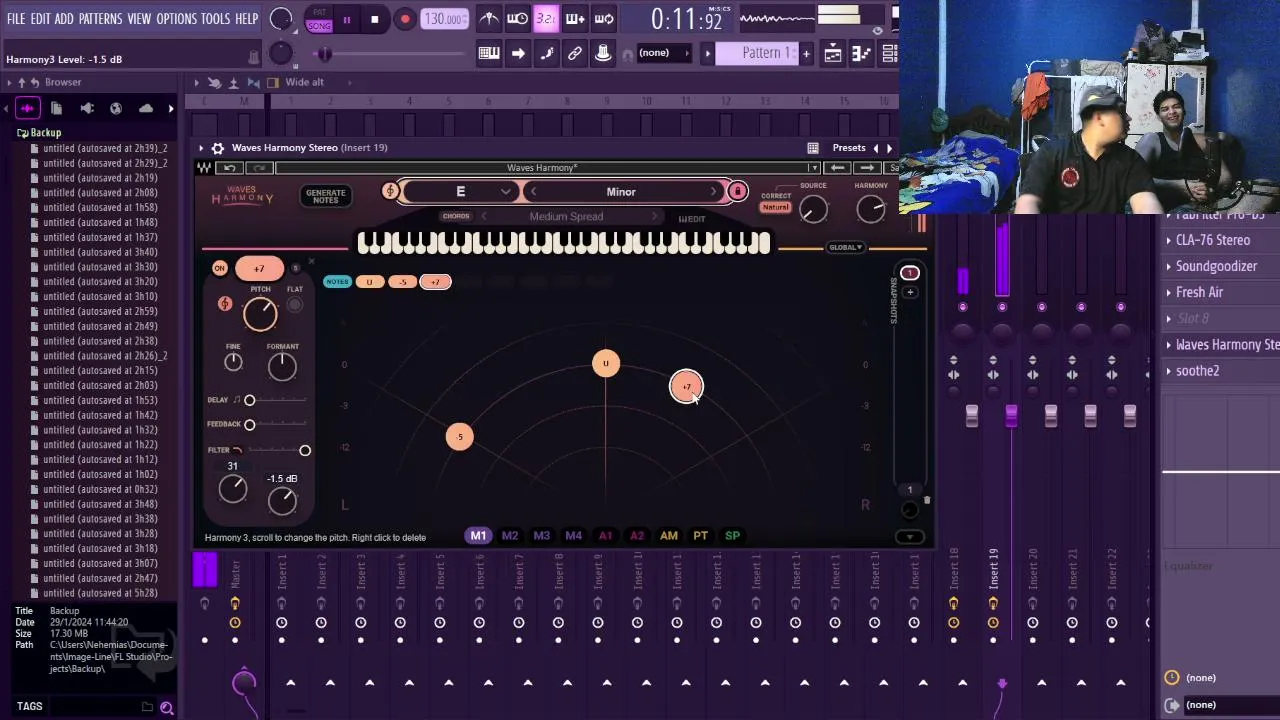Open the FILE menu
The height and width of the screenshot is (720, 1280).
[x=16, y=19]
